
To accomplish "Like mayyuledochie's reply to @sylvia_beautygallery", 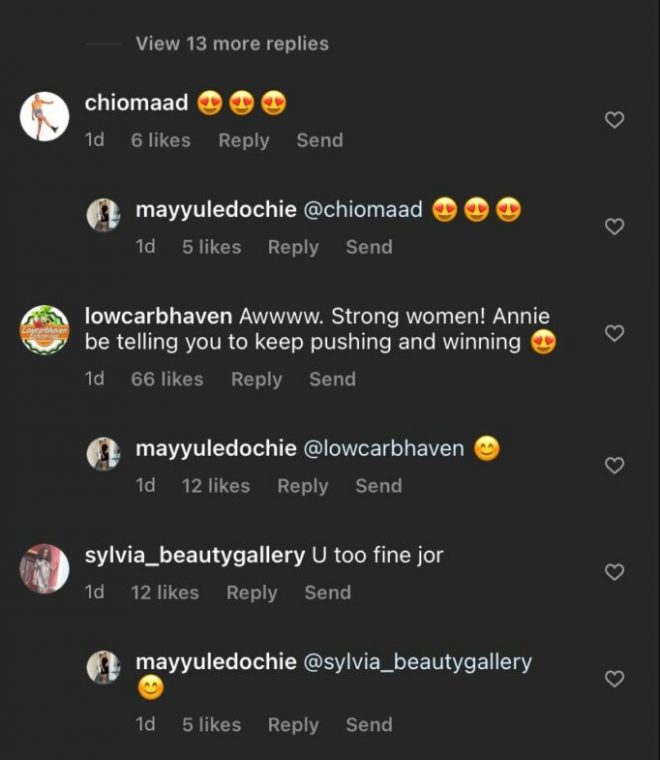I will click(615, 679).
